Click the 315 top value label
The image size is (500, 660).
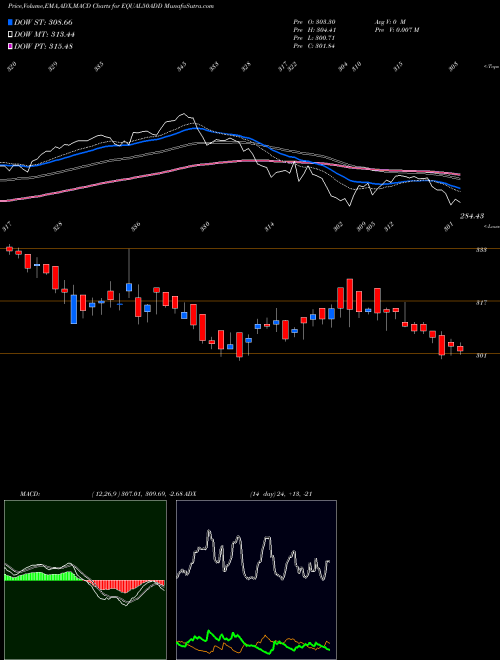398,67
